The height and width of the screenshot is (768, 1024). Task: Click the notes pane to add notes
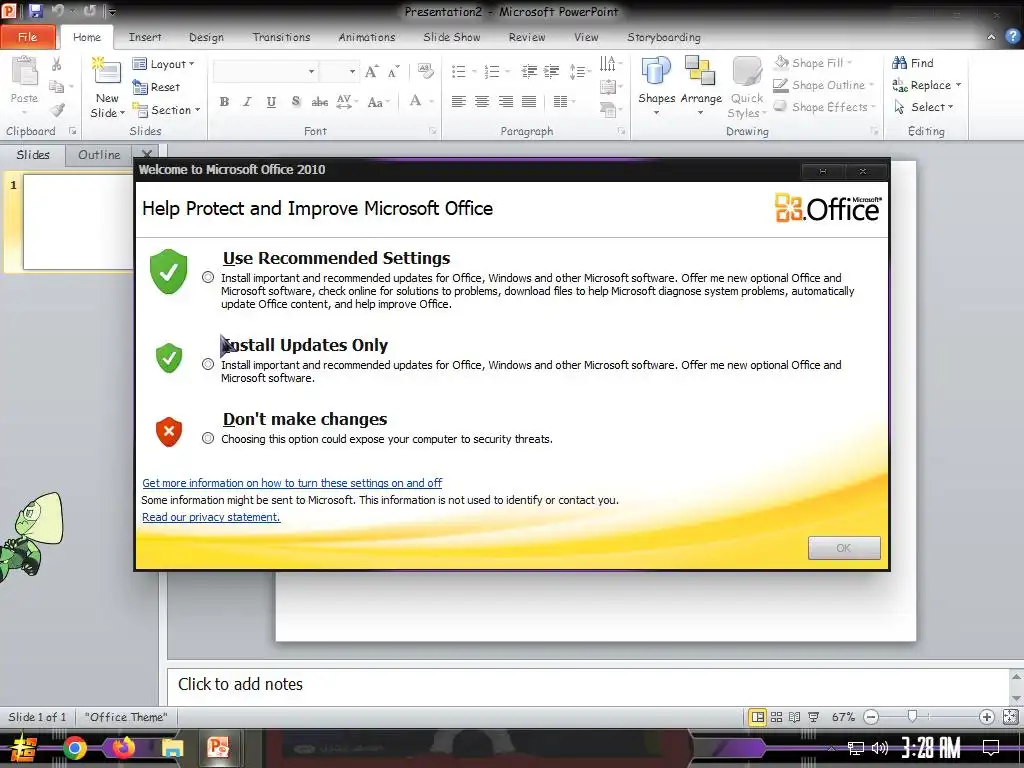(x=588, y=684)
